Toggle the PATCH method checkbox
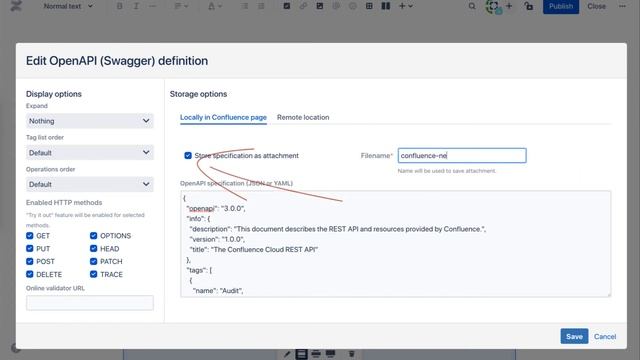640x360 pixels. point(93,261)
